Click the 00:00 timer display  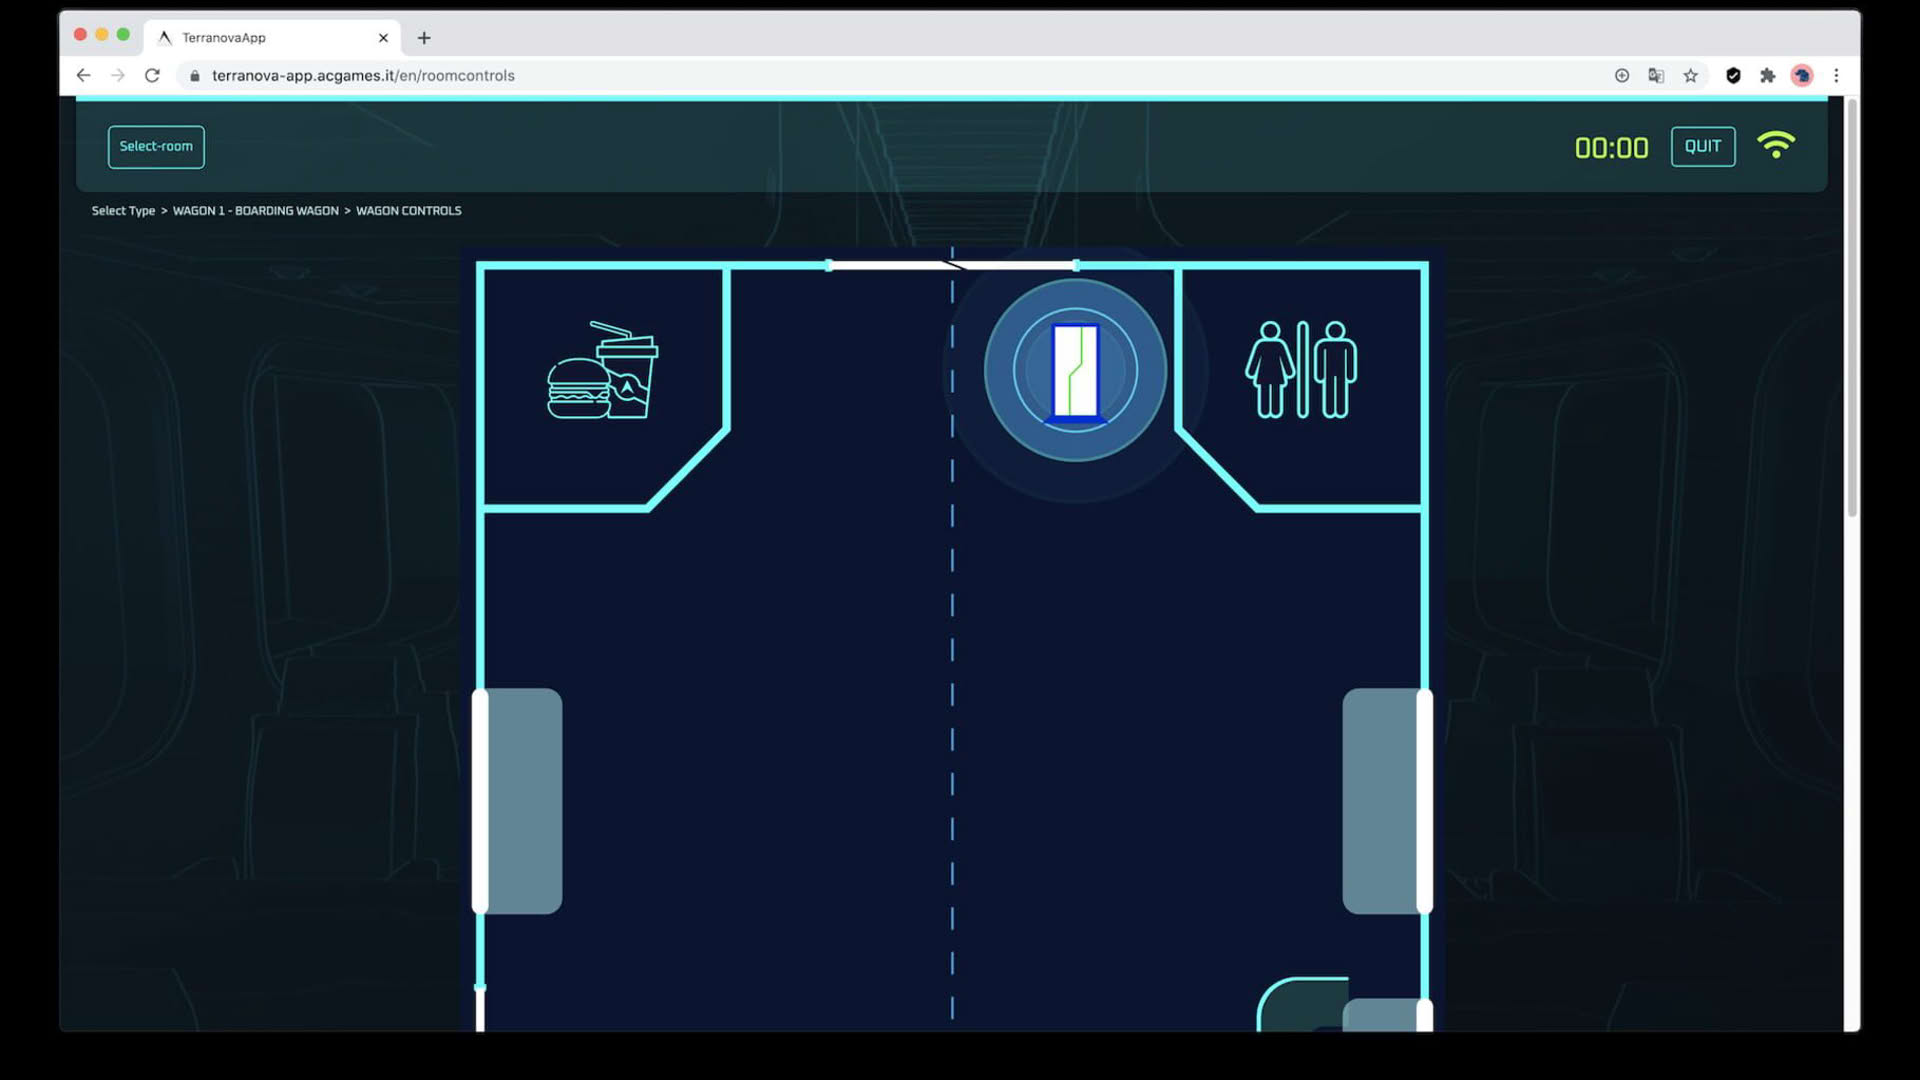(x=1611, y=148)
